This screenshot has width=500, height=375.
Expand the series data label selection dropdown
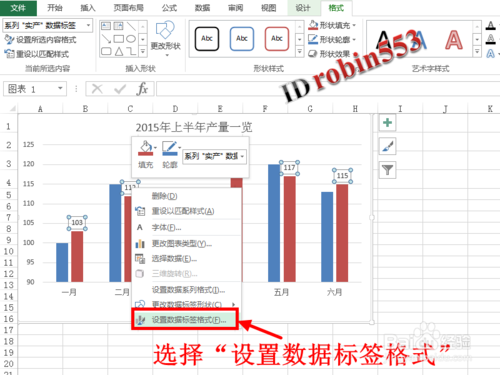click(x=88, y=25)
